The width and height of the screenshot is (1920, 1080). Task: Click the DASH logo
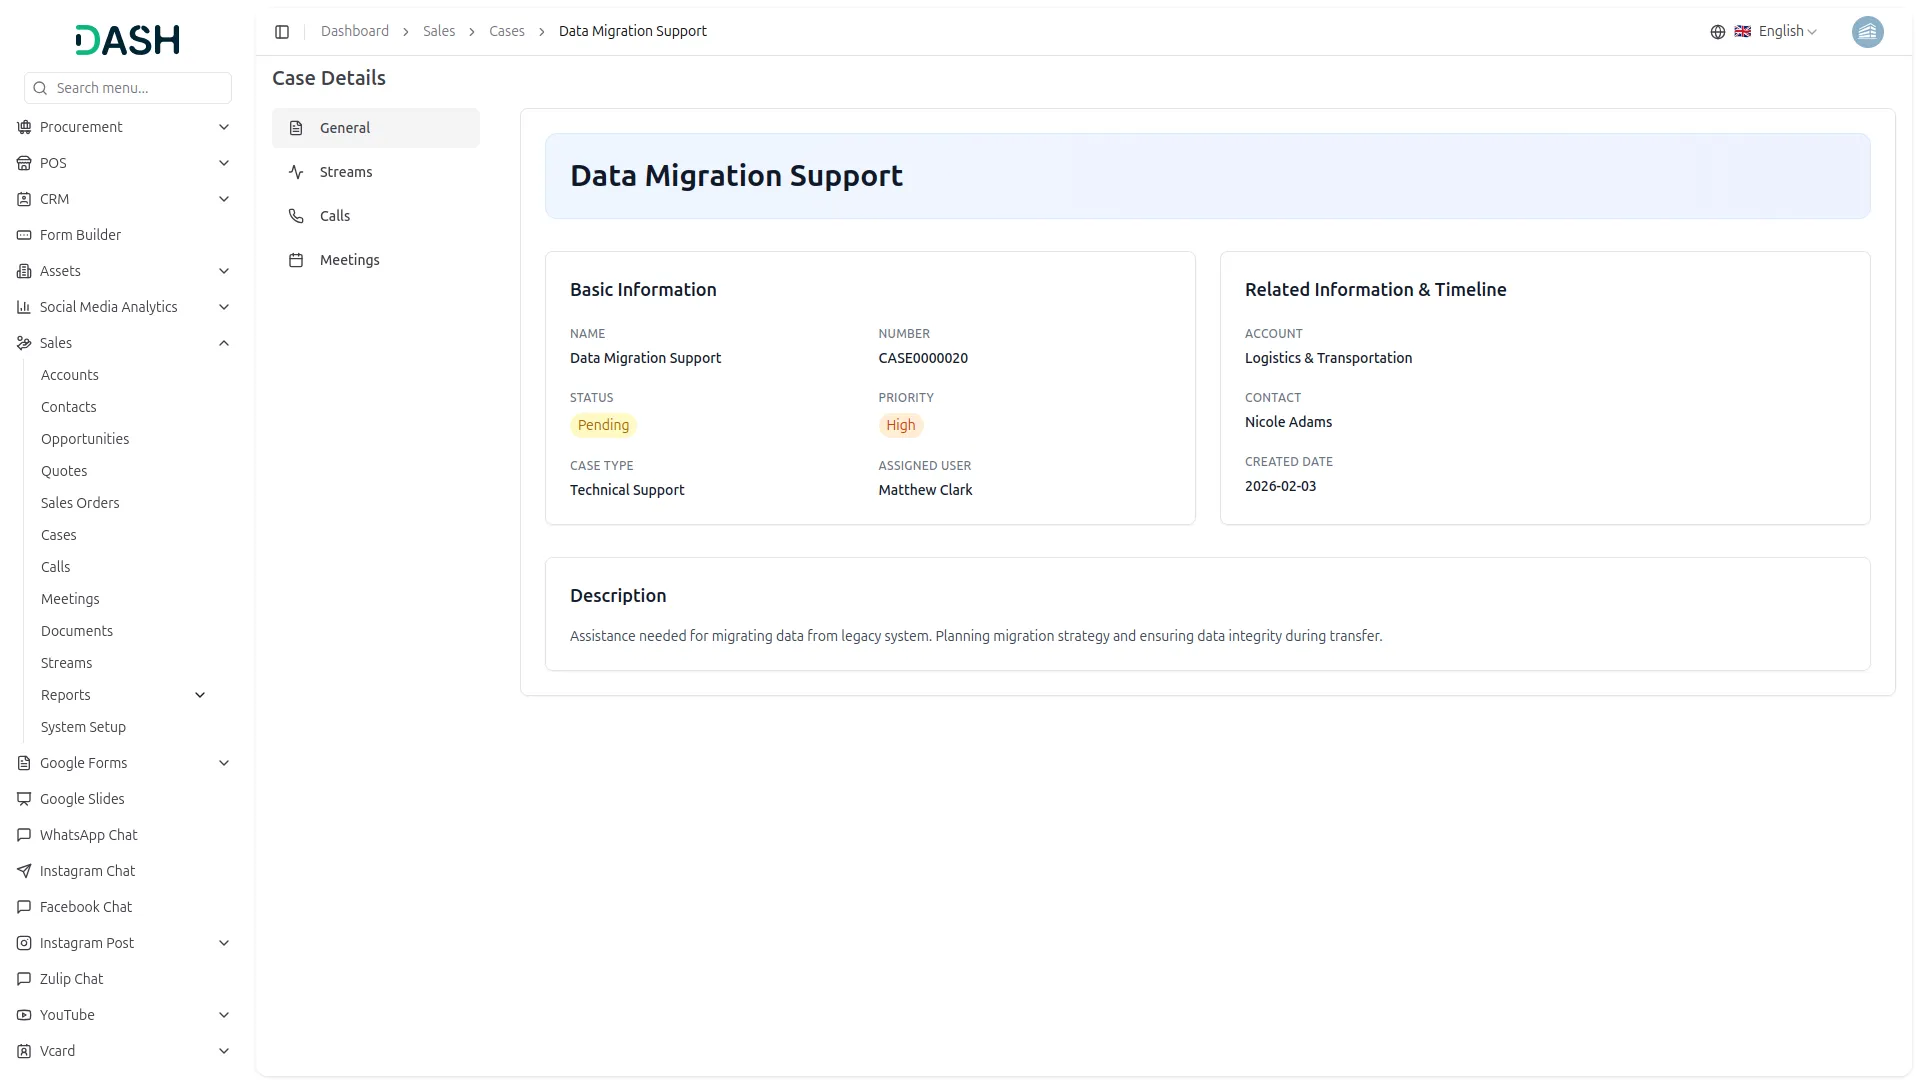click(128, 40)
